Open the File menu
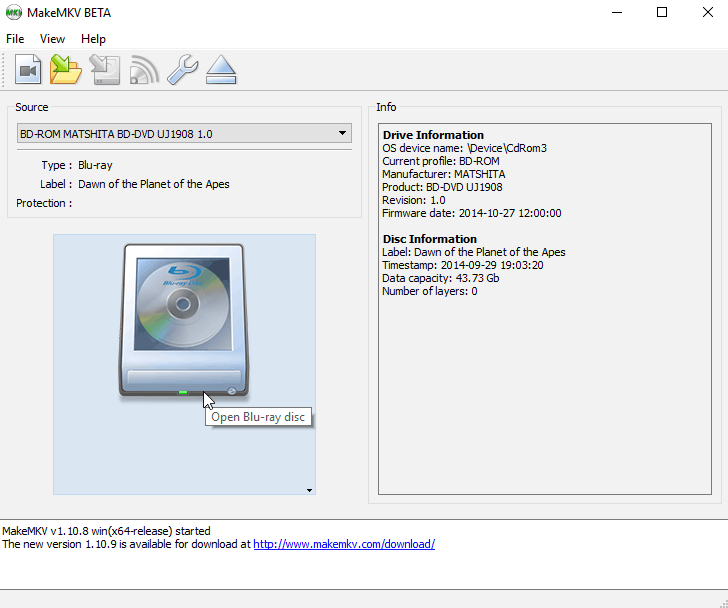Screen dimensions: 728x608 pos(15,39)
